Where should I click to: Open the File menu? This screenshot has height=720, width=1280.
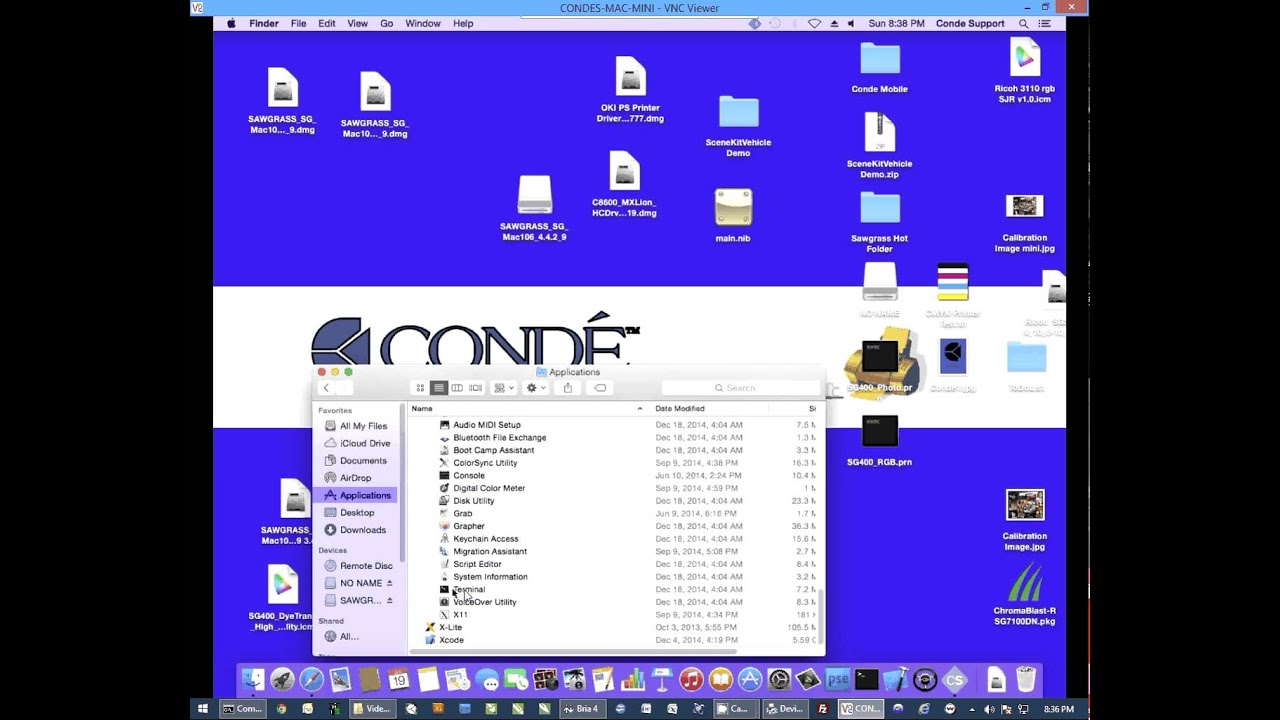298,23
